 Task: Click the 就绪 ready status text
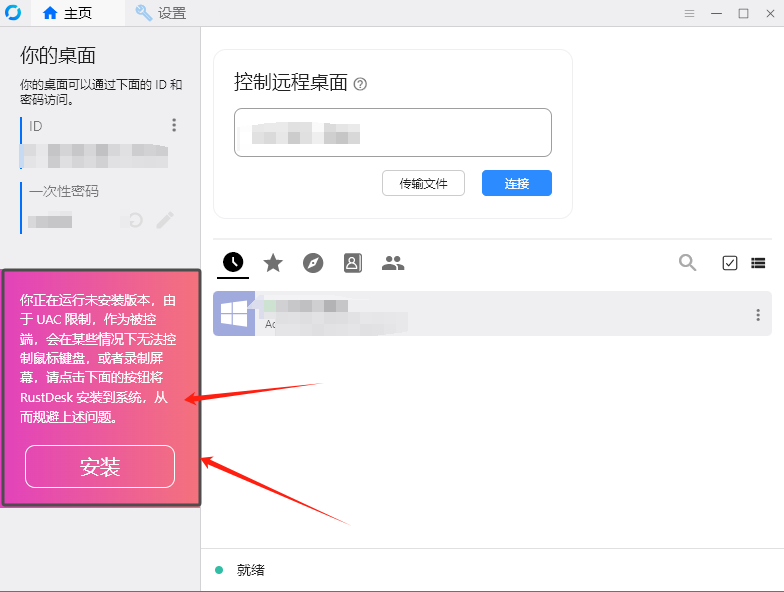click(x=250, y=570)
